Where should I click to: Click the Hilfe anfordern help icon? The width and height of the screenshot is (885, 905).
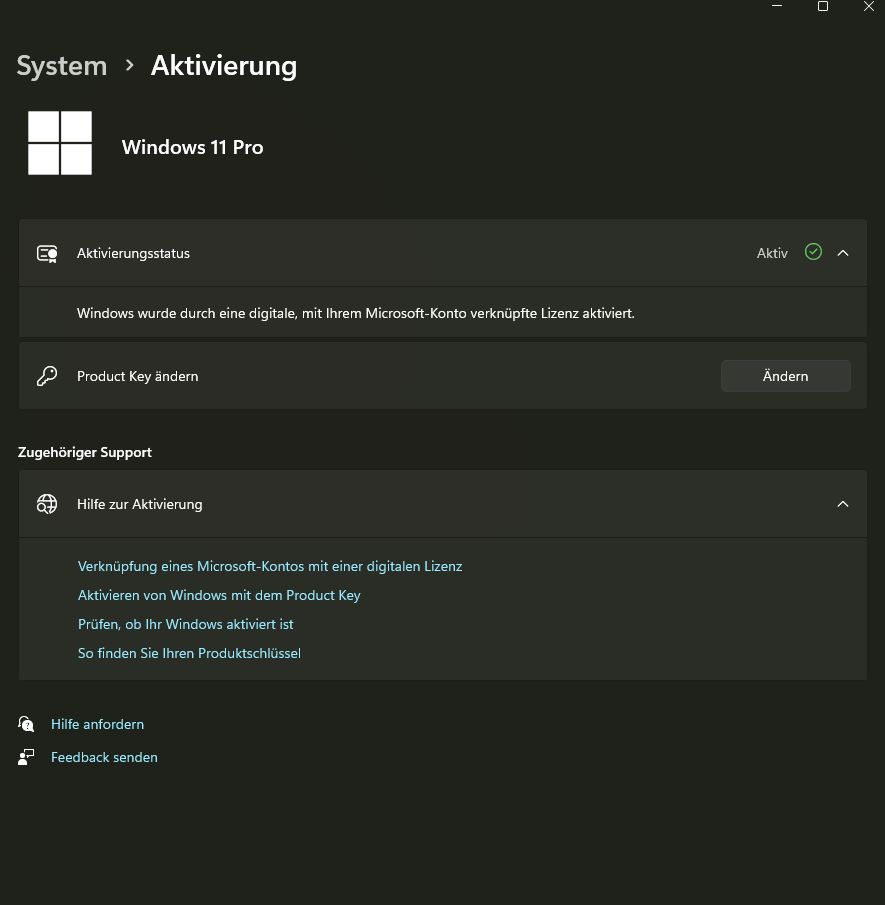[x=26, y=724]
